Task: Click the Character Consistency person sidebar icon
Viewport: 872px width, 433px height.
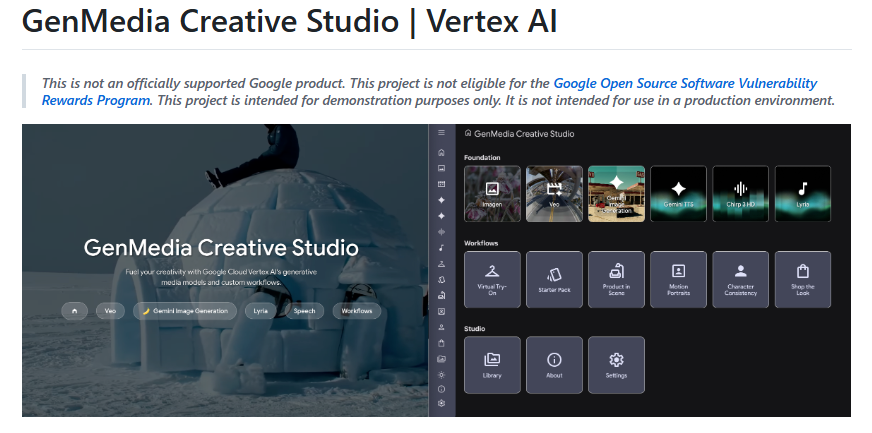Action: [x=441, y=327]
